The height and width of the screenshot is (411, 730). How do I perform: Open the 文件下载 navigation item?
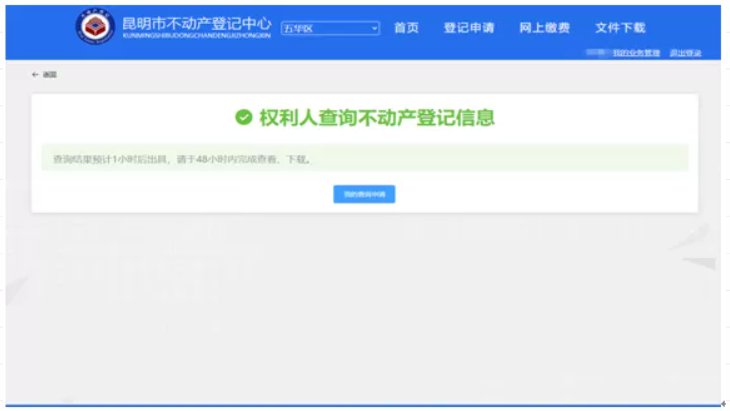(620, 28)
